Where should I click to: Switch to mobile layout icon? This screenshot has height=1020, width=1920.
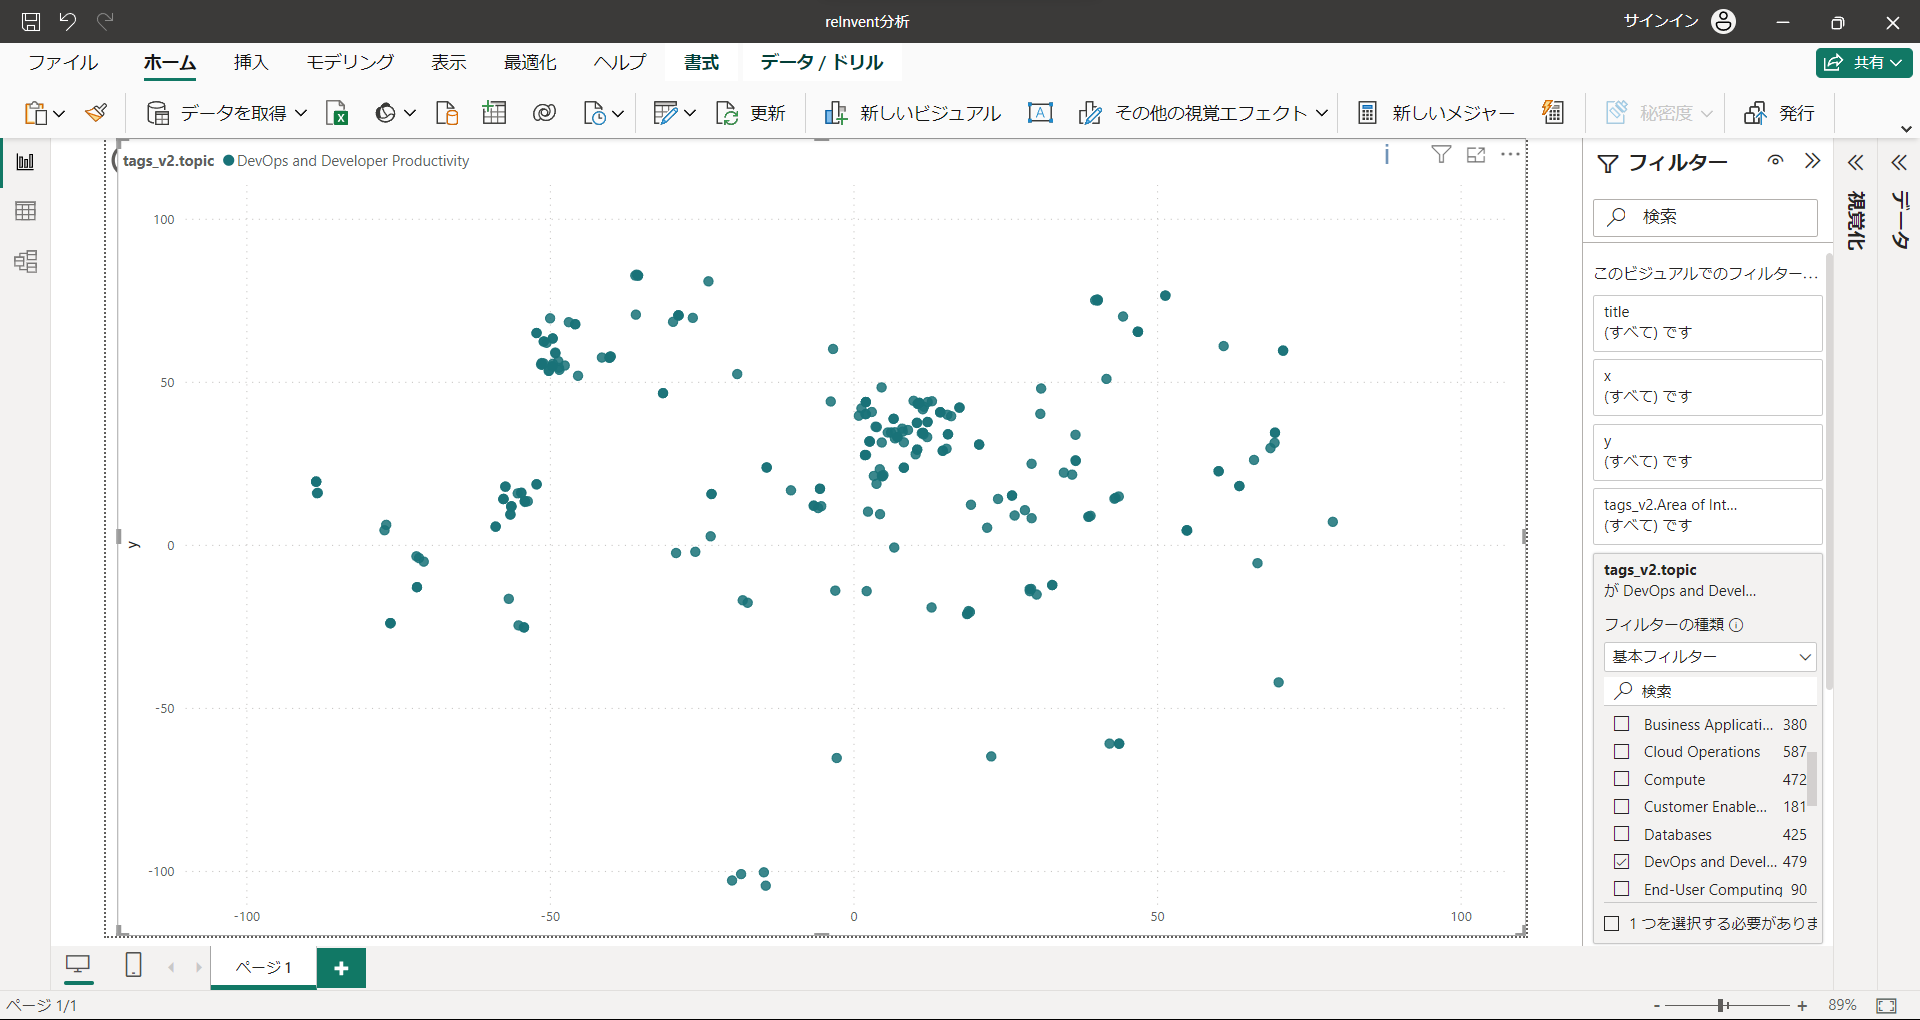[x=133, y=965]
